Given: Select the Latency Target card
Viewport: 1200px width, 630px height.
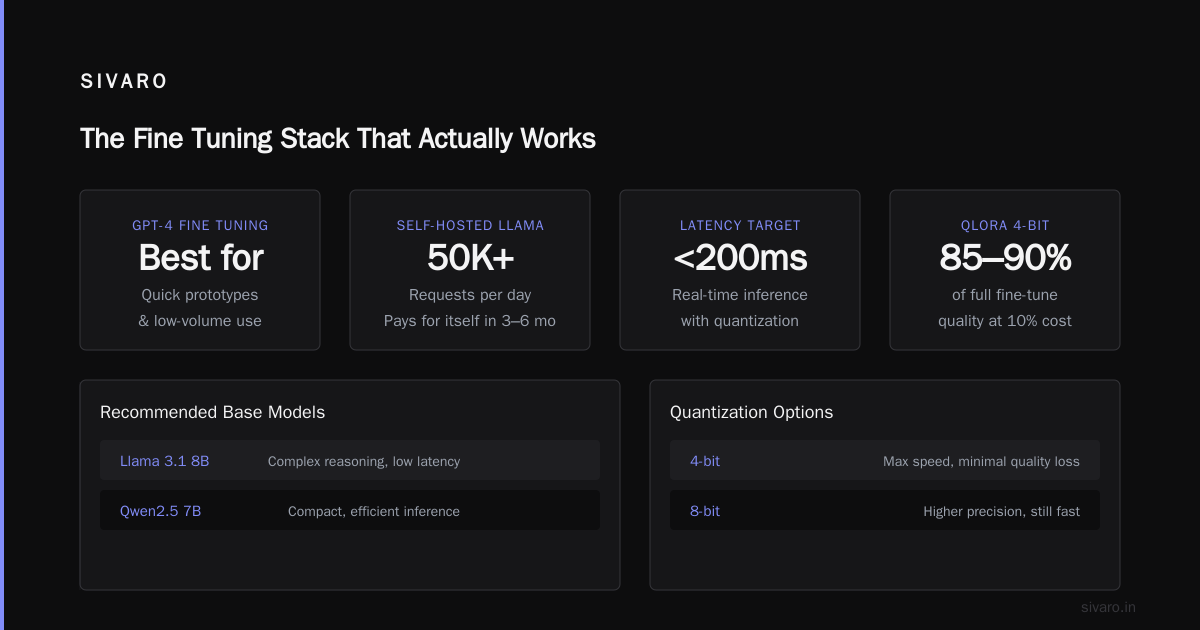Looking at the screenshot, I should tap(740, 270).
